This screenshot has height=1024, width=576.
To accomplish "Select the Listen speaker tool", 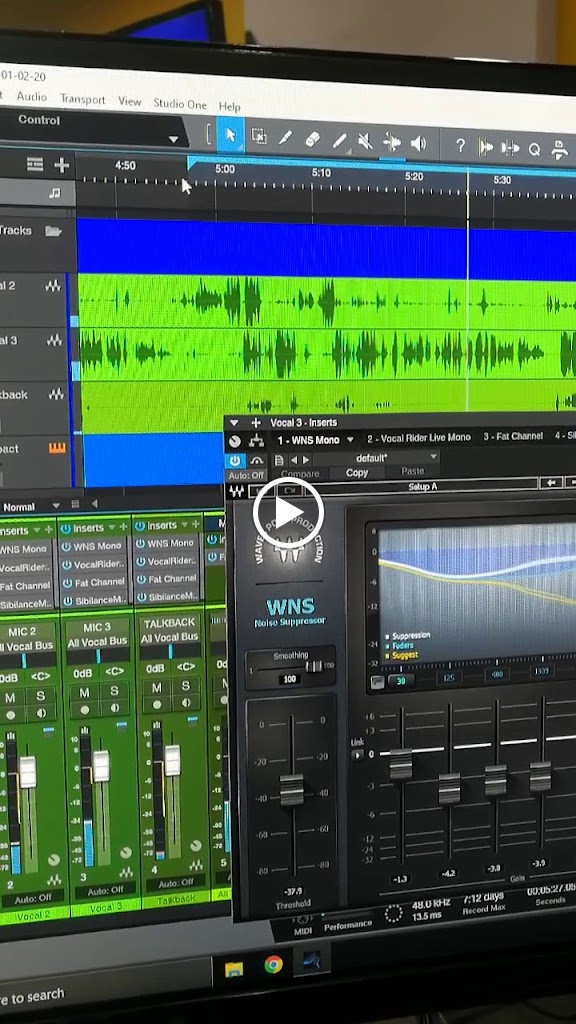I will [419, 144].
